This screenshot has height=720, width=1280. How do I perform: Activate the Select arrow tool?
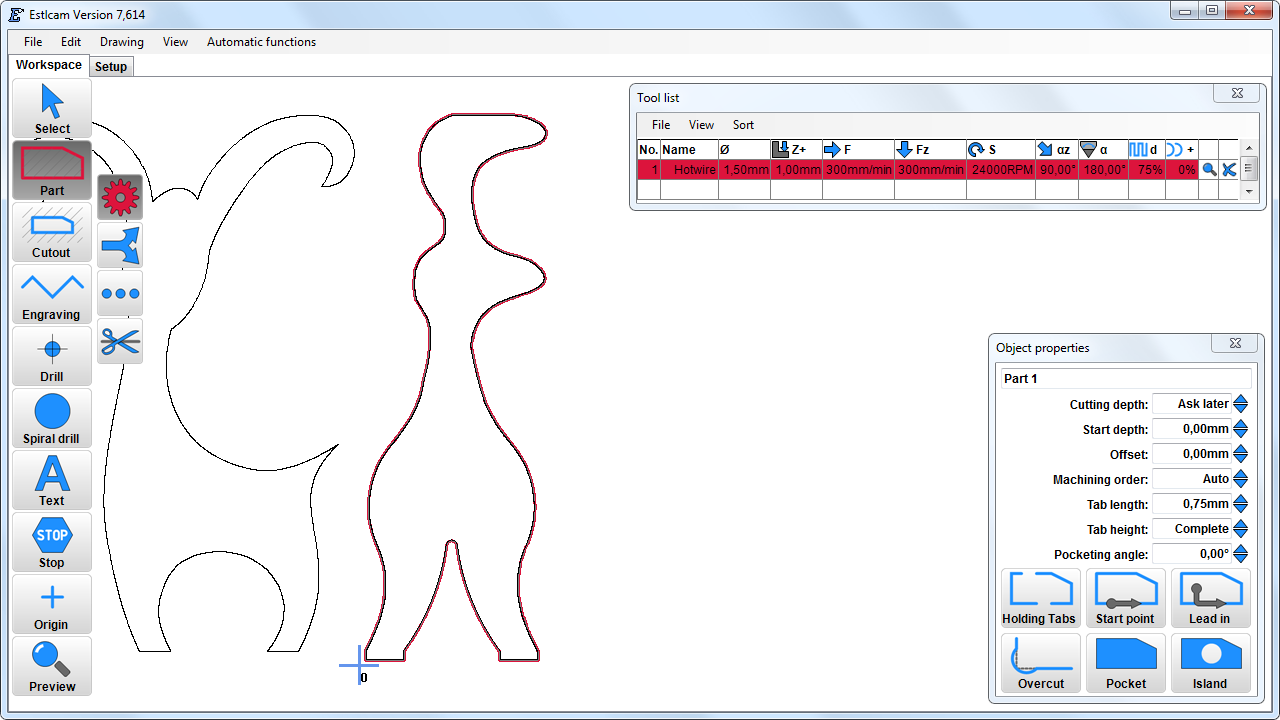pos(52,109)
